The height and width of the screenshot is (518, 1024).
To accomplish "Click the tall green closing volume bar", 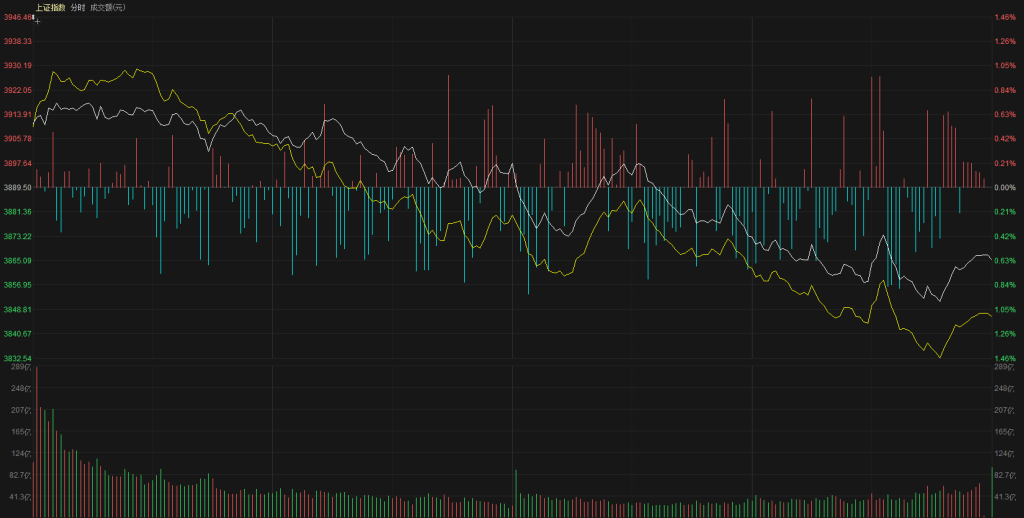I will click(992, 492).
